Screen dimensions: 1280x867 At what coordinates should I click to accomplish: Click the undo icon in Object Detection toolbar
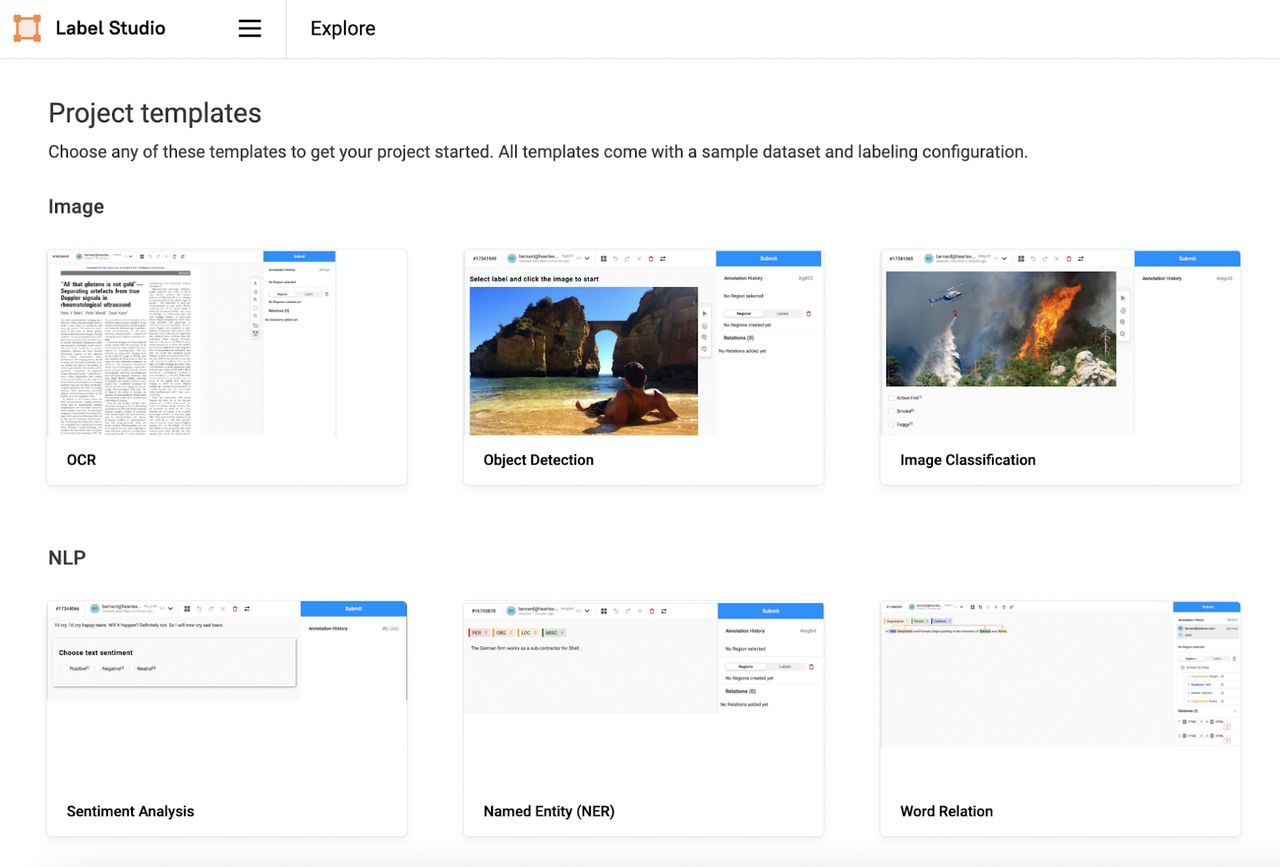(615, 258)
